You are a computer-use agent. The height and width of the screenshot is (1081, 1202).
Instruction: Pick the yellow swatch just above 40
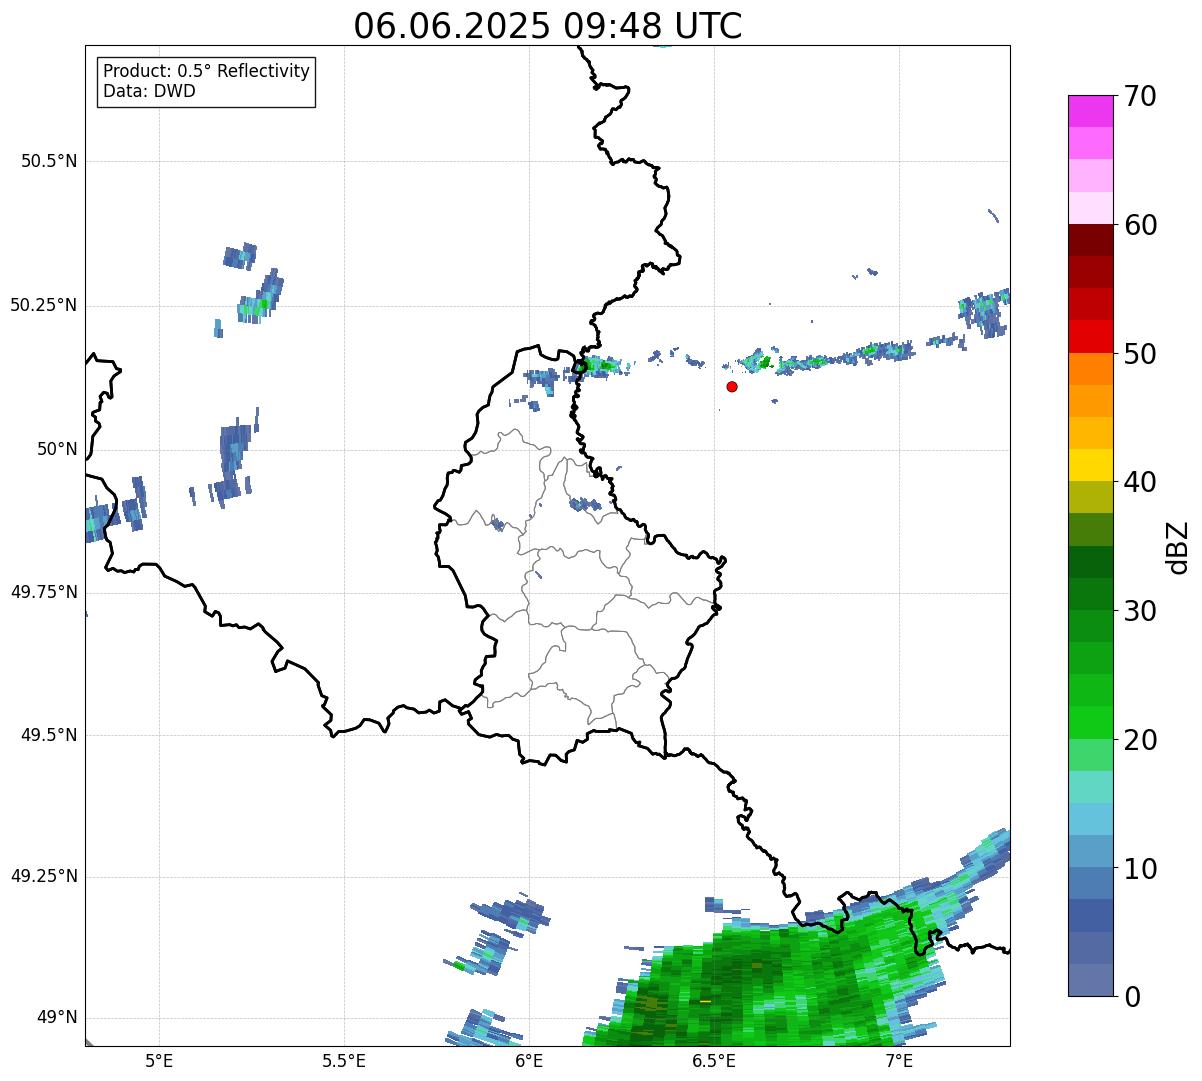(1091, 465)
